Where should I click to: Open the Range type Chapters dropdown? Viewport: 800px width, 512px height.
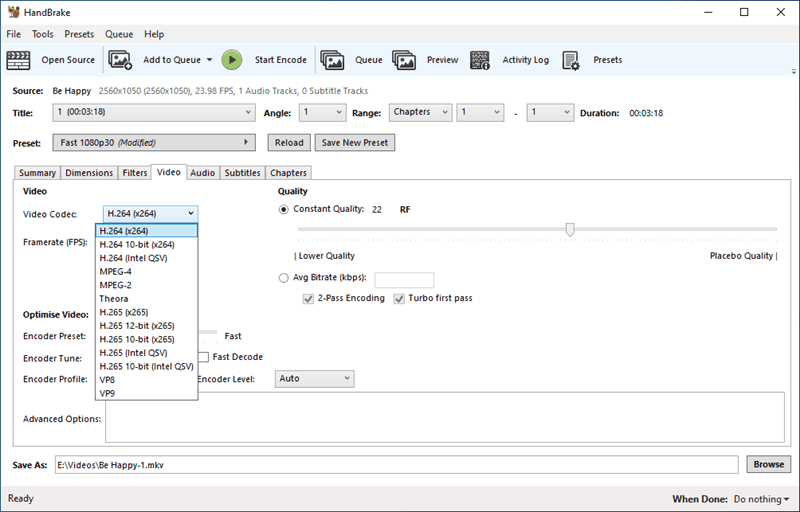420,112
